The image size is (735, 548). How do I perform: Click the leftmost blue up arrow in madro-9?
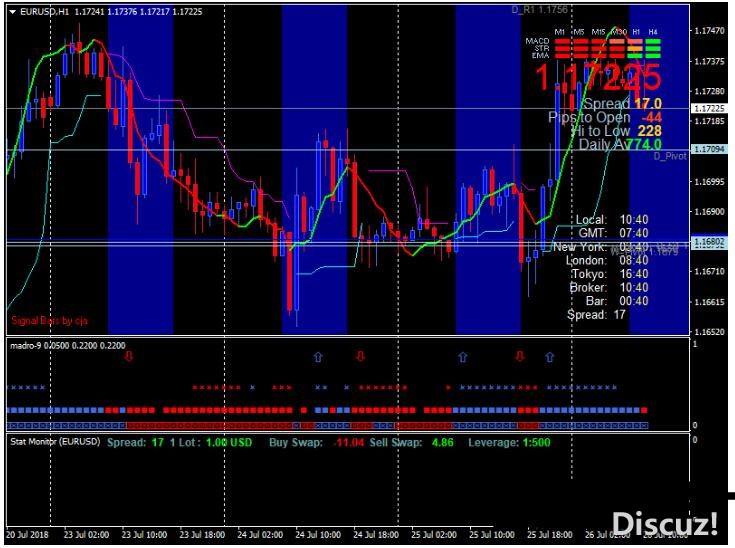pos(318,355)
